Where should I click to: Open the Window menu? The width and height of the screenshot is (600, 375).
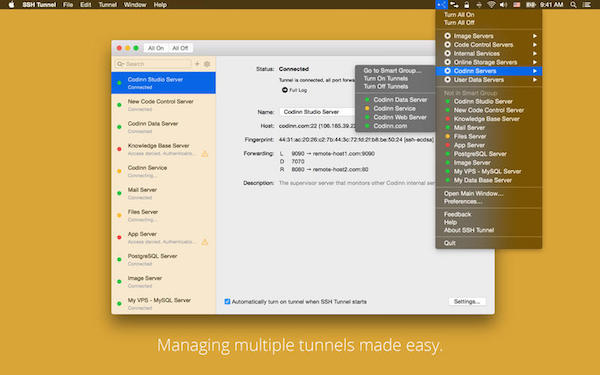[x=135, y=5]
